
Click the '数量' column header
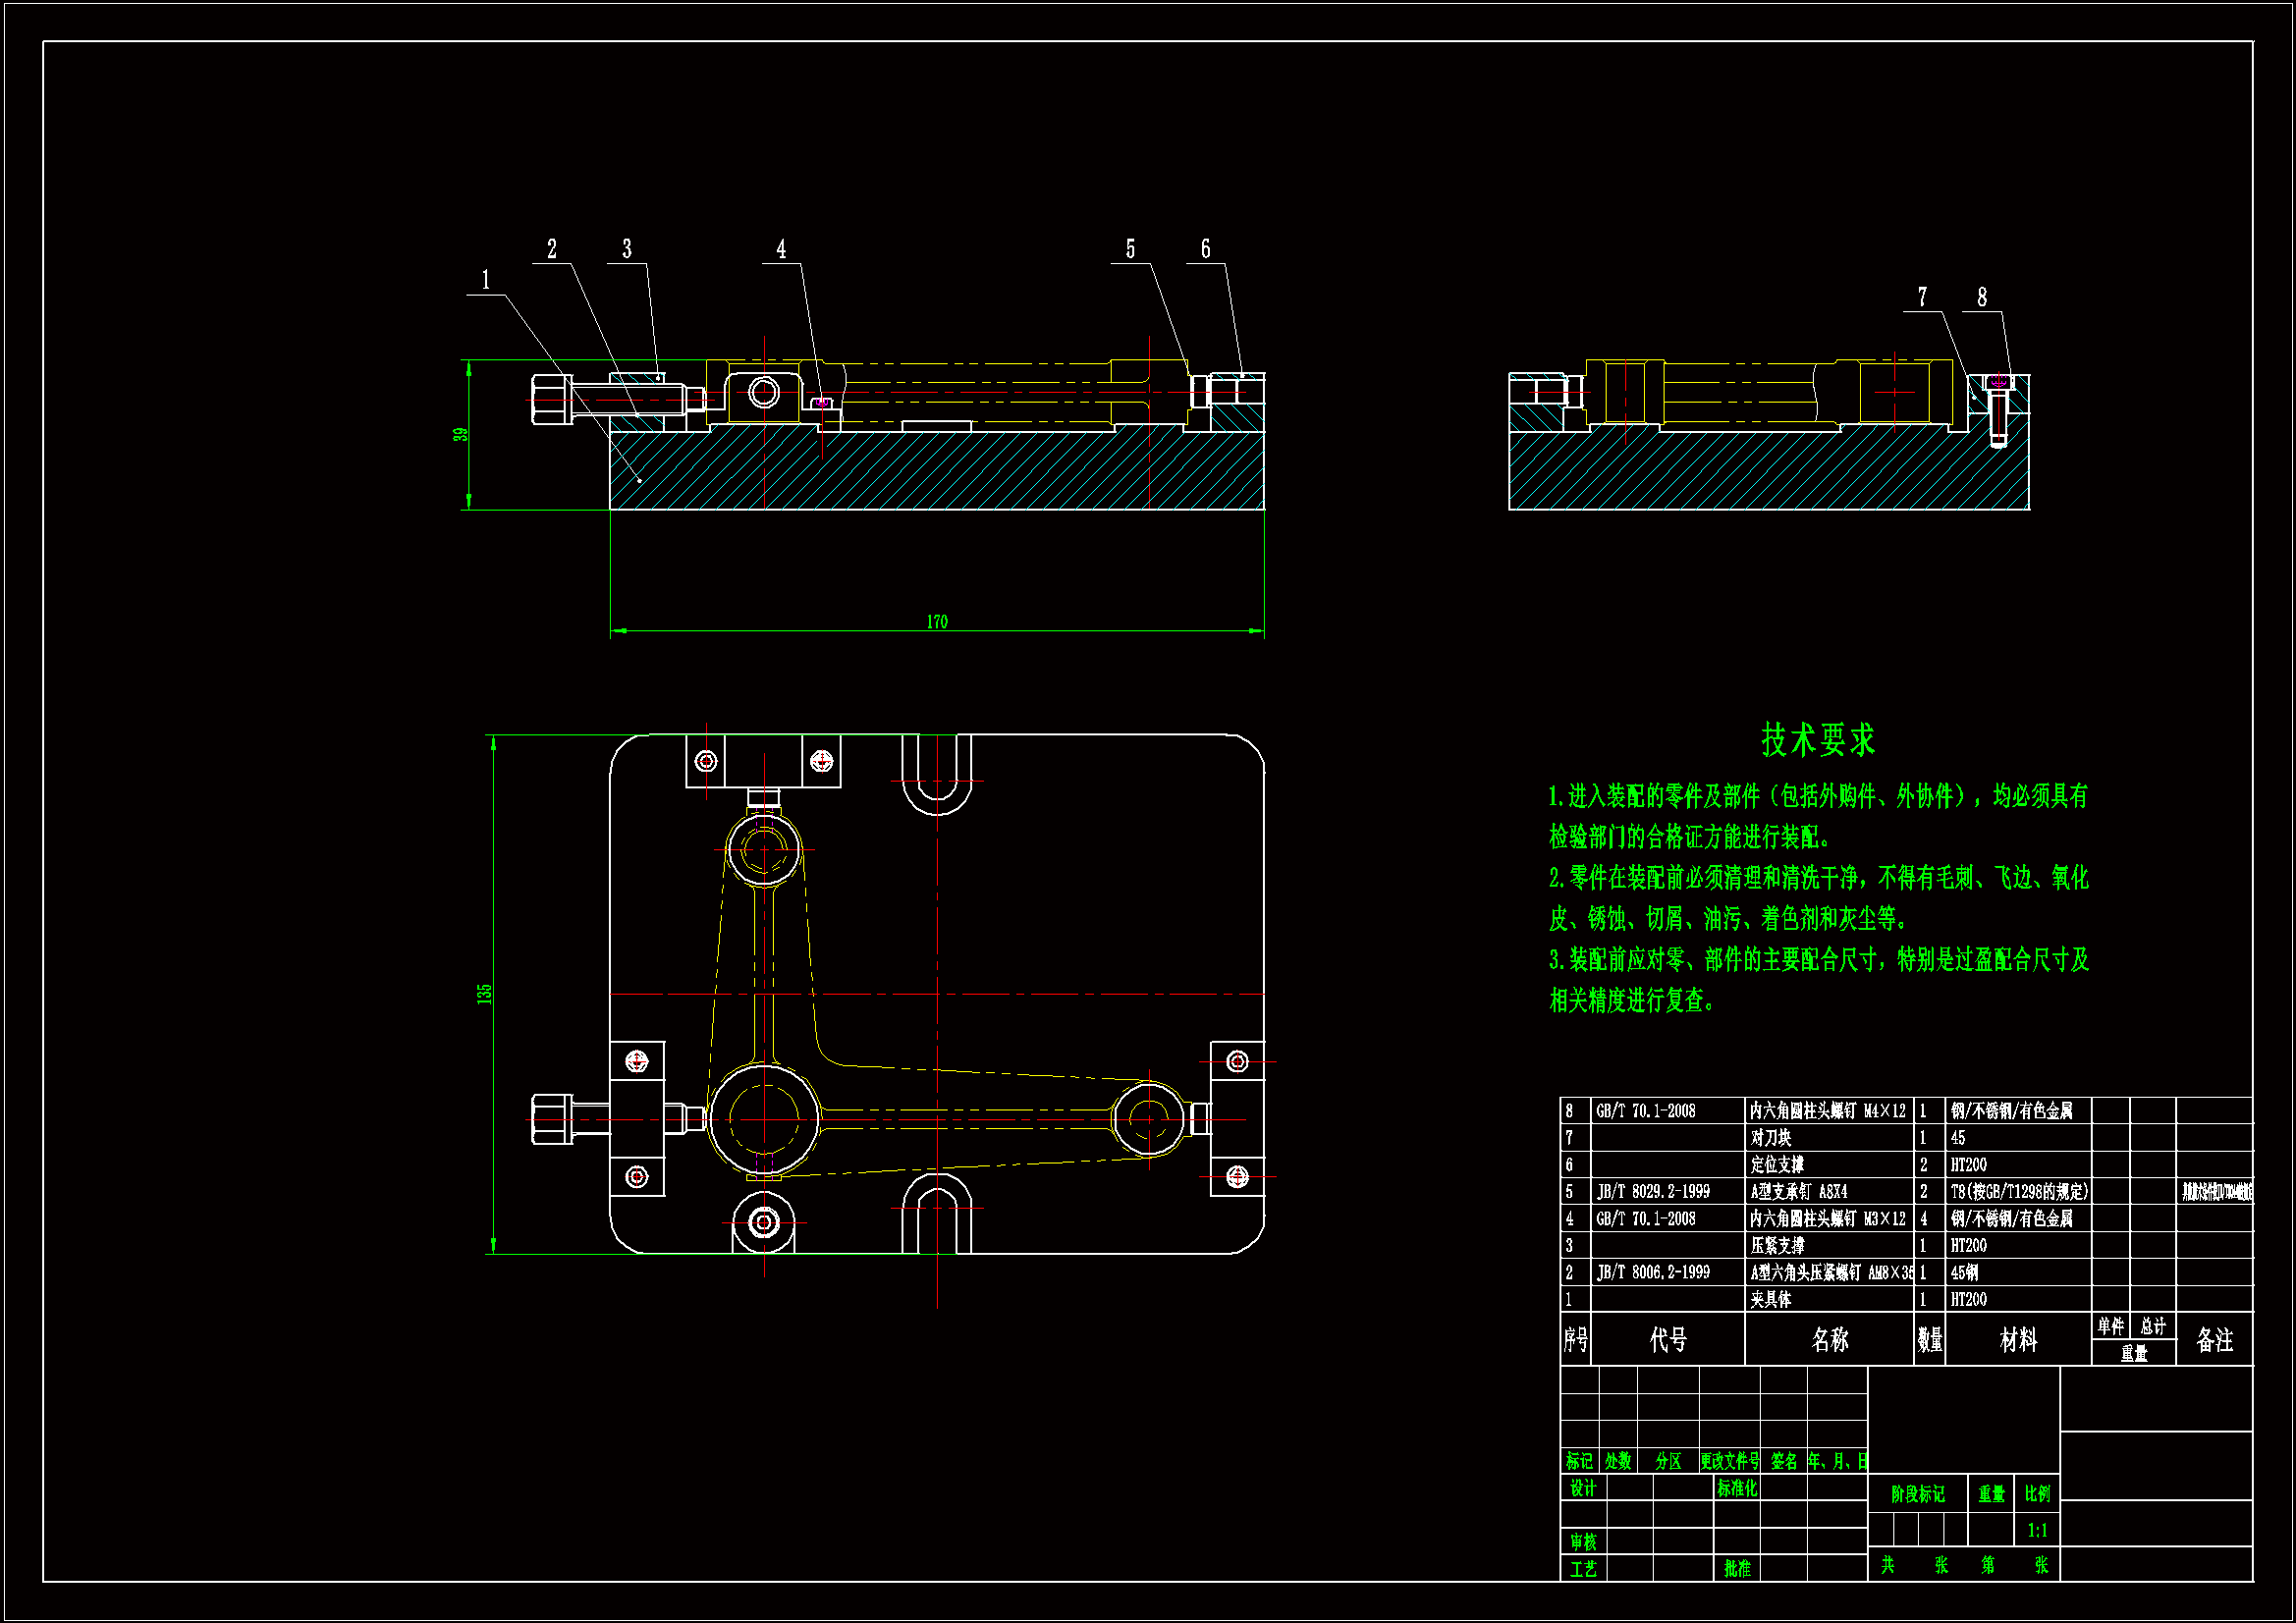pos(1930,1340)
